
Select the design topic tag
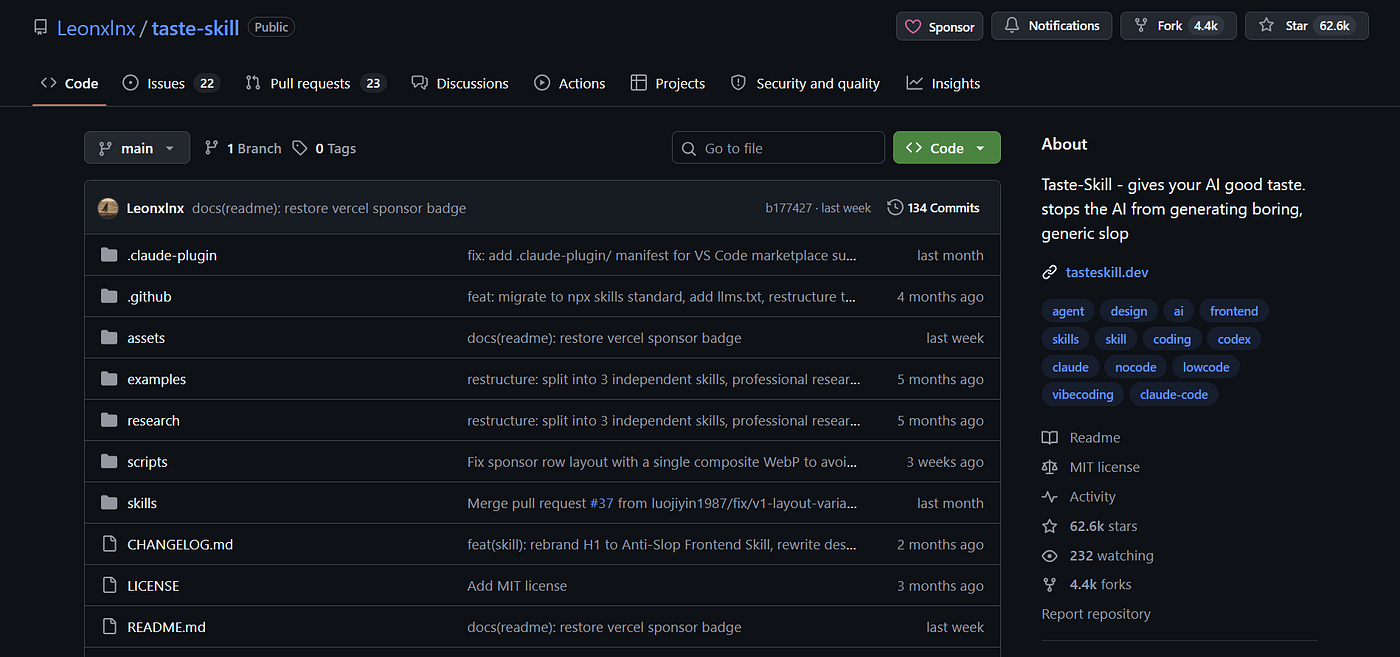pos(1129,311)
